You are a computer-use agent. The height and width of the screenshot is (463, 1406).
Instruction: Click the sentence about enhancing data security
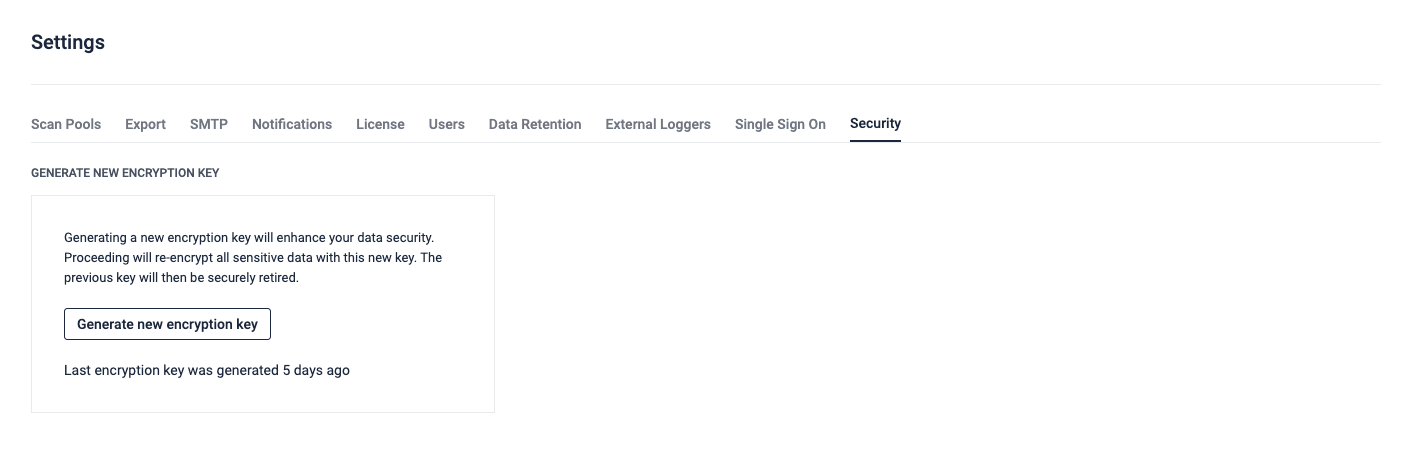(249, 238)
